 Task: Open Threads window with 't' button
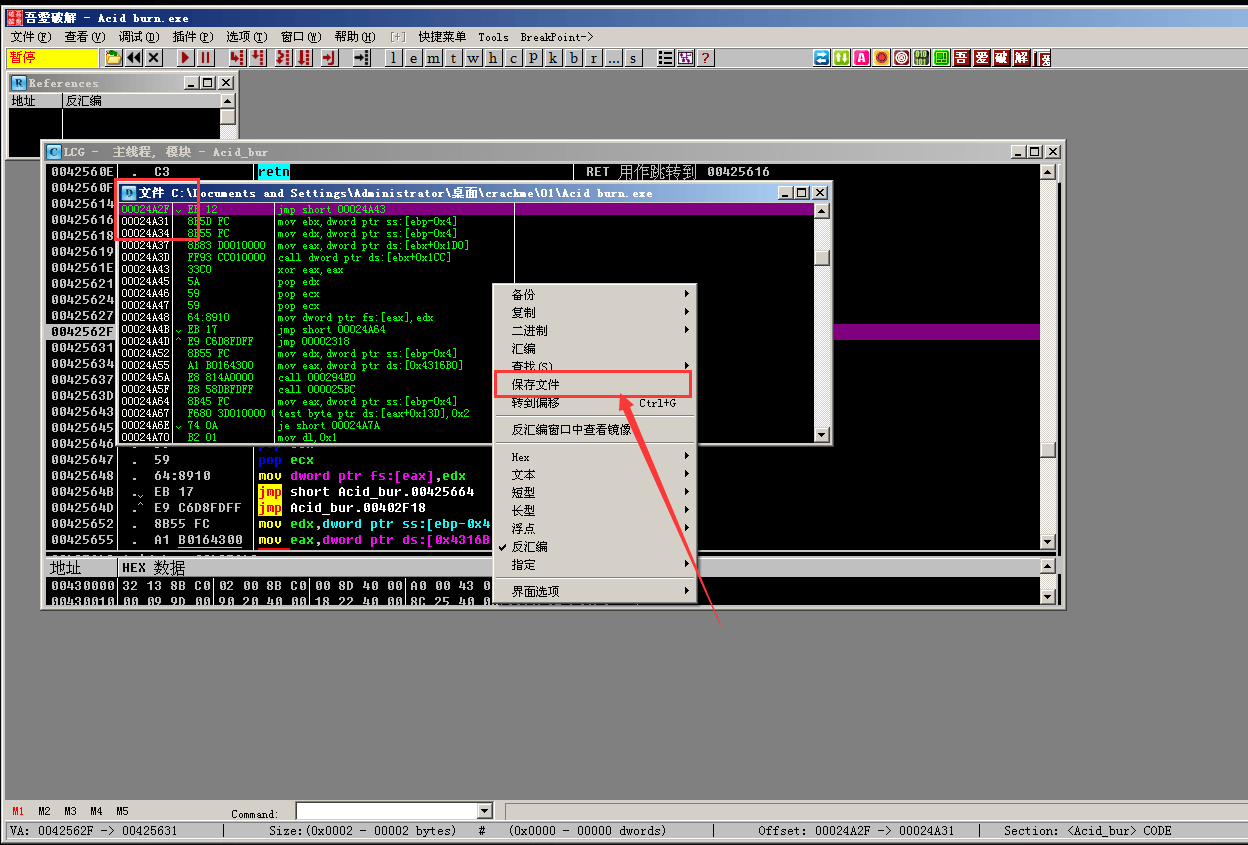(x=453, y=58)
